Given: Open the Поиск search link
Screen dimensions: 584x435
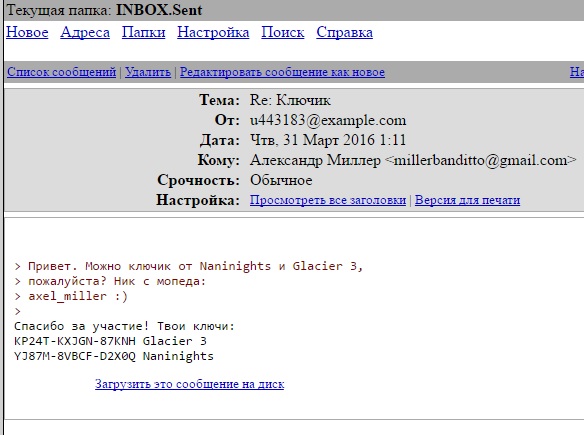Looking at the screenshot, I should [283, 32].
